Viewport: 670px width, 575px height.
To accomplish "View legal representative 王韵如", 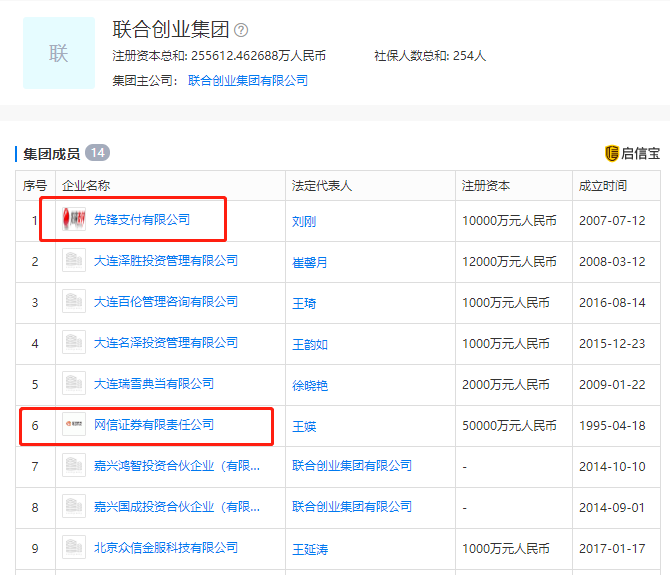I will click(310, 344).
